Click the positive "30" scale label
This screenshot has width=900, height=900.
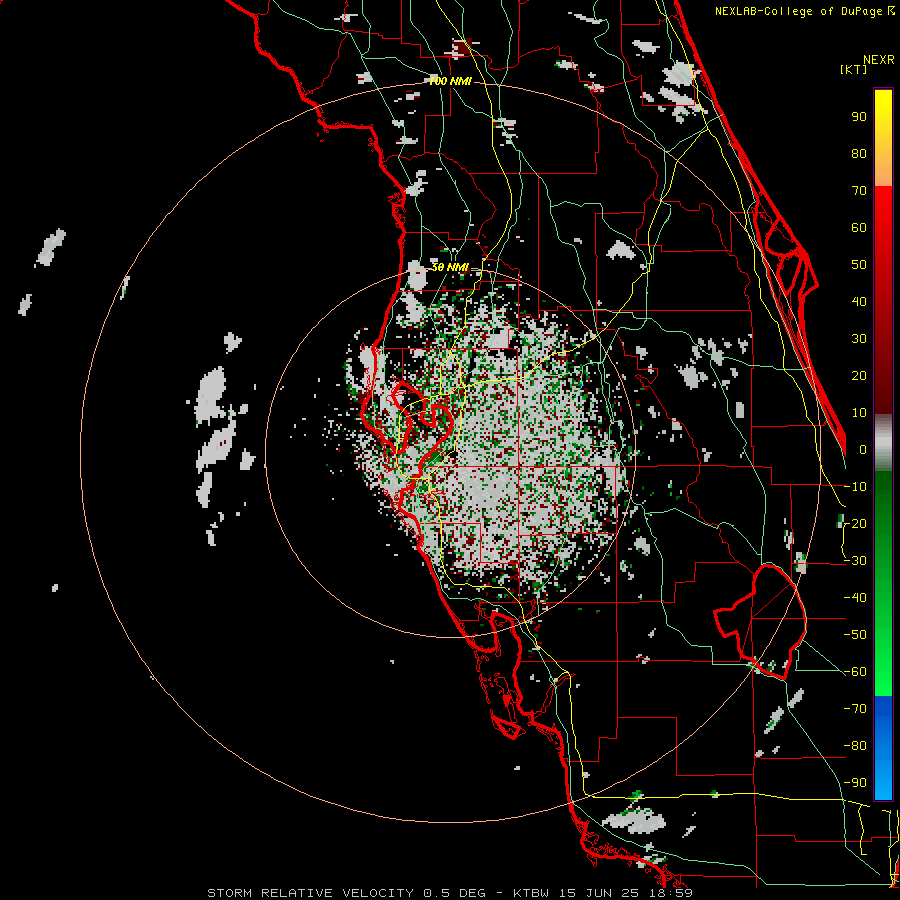click(x=859, y=339)
